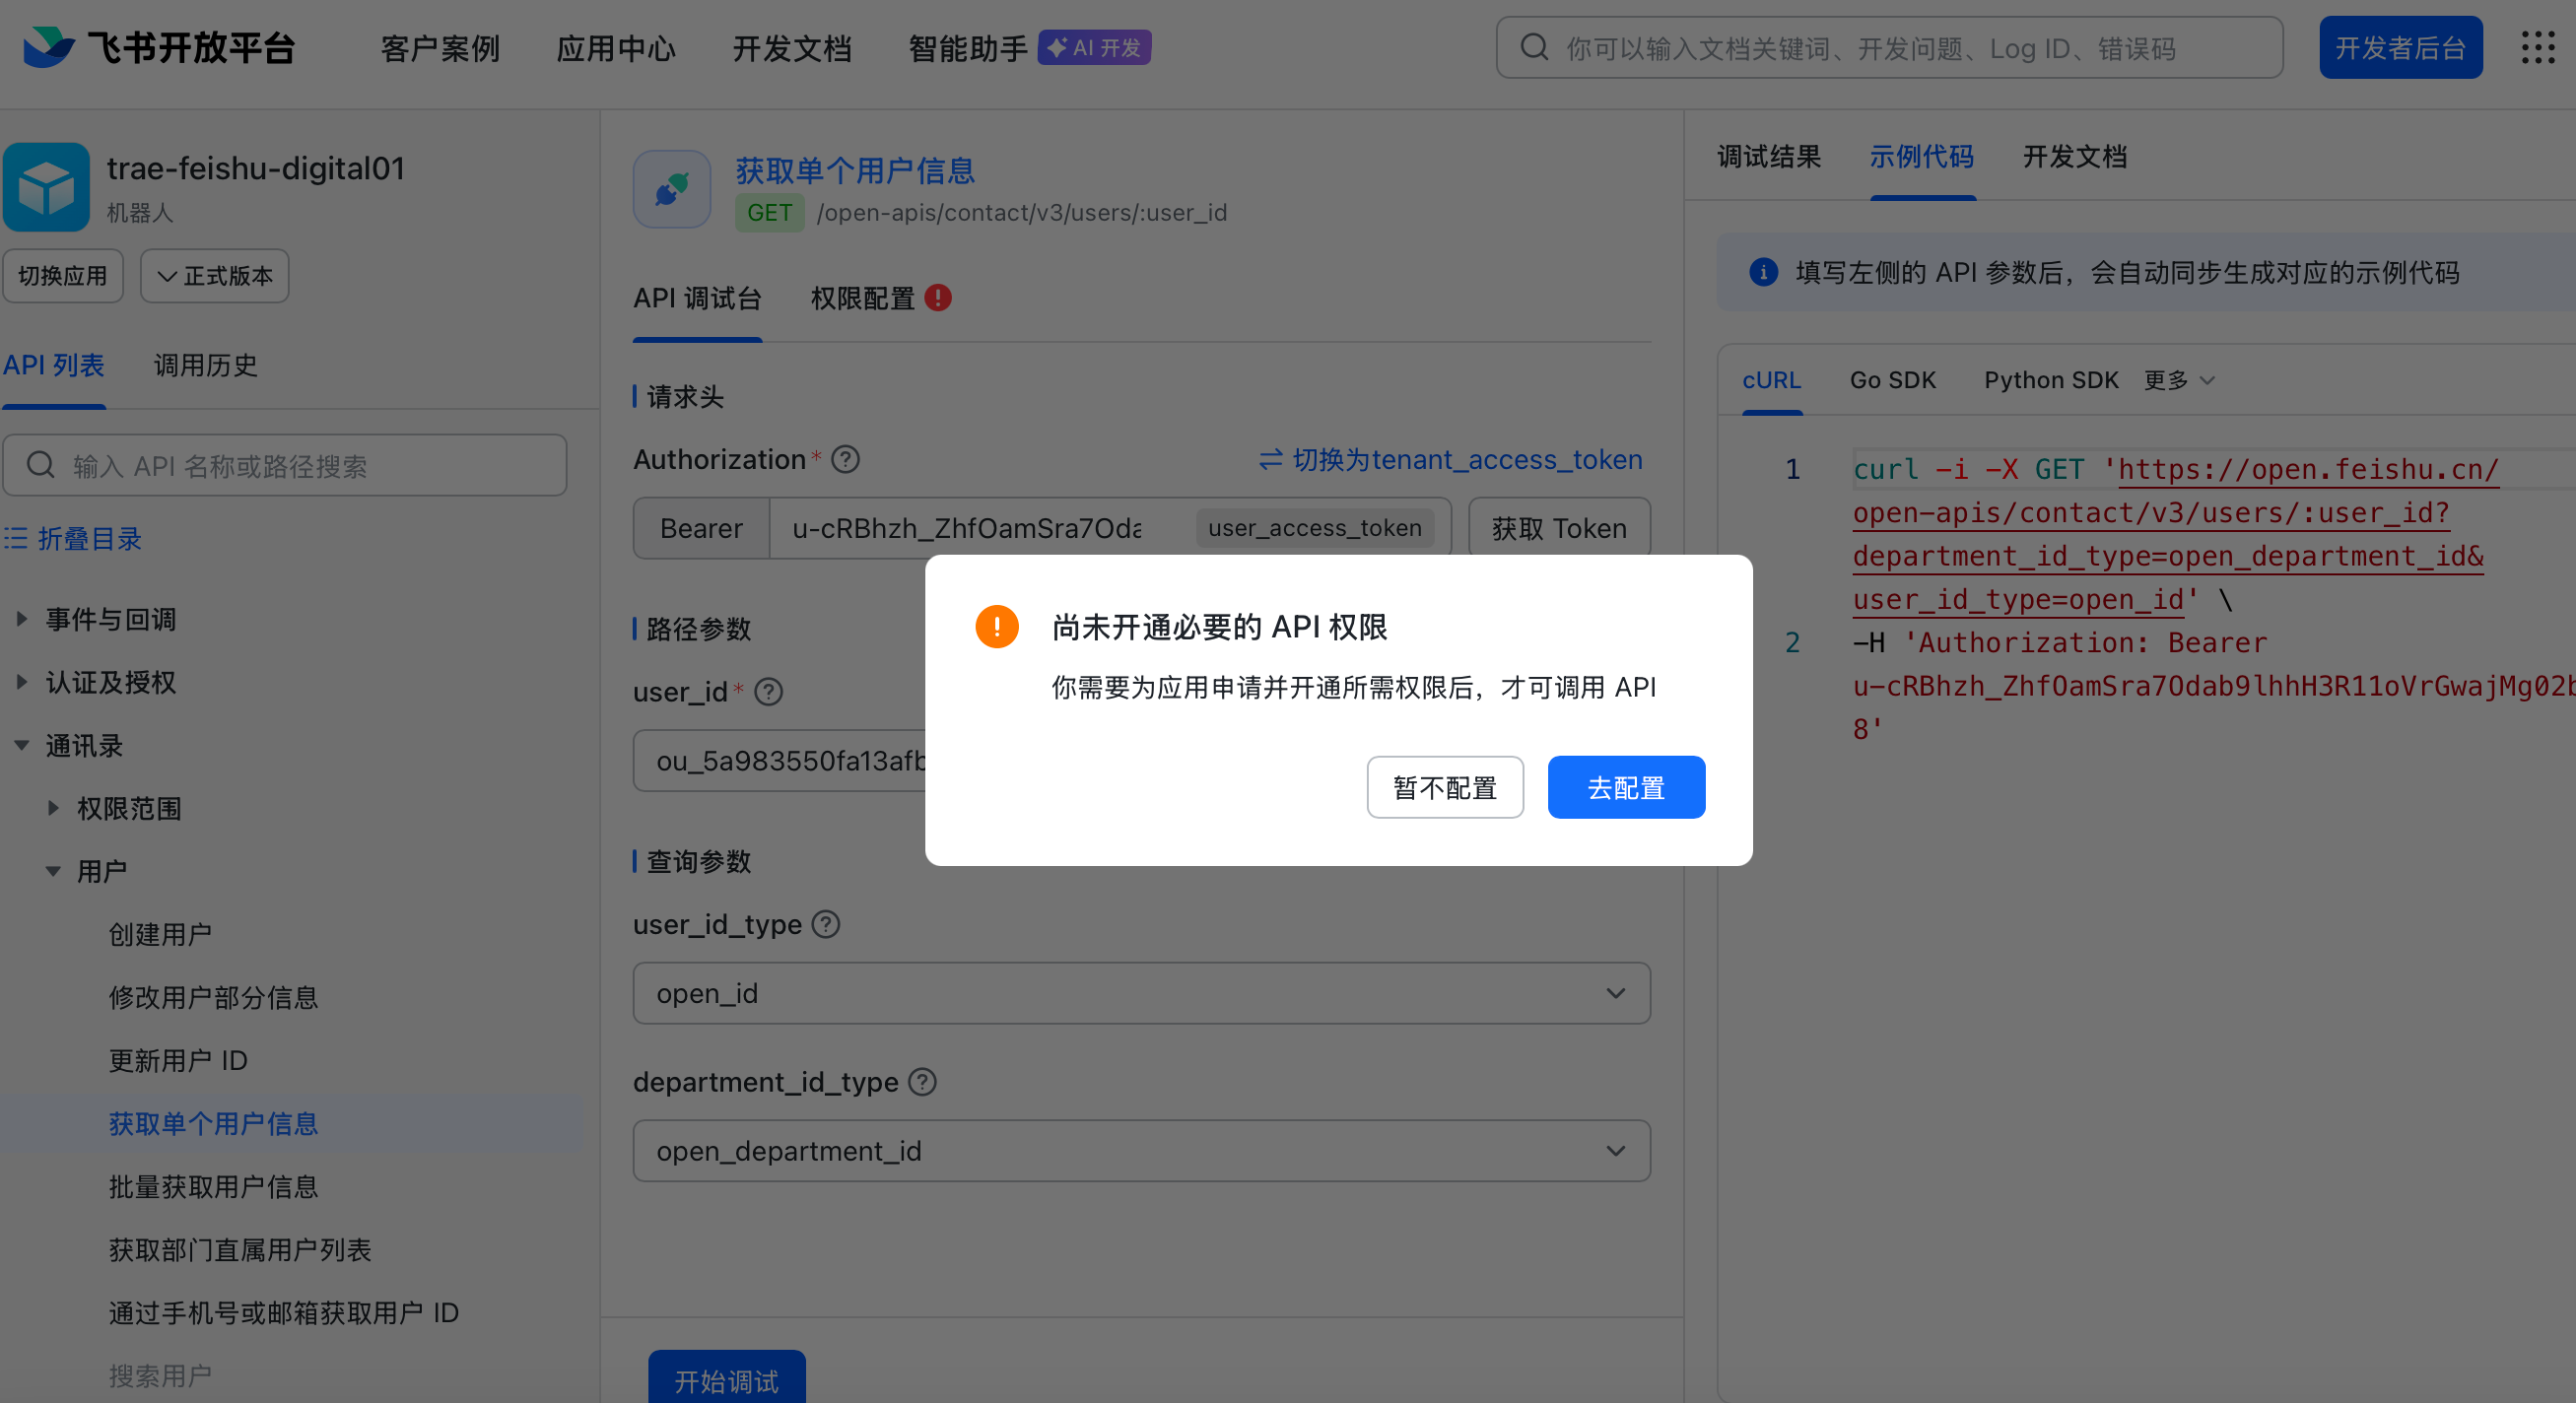Open the user_id_type help question icon
The height and width of the screenshot is (1403, 2576).
coord(826,924)
